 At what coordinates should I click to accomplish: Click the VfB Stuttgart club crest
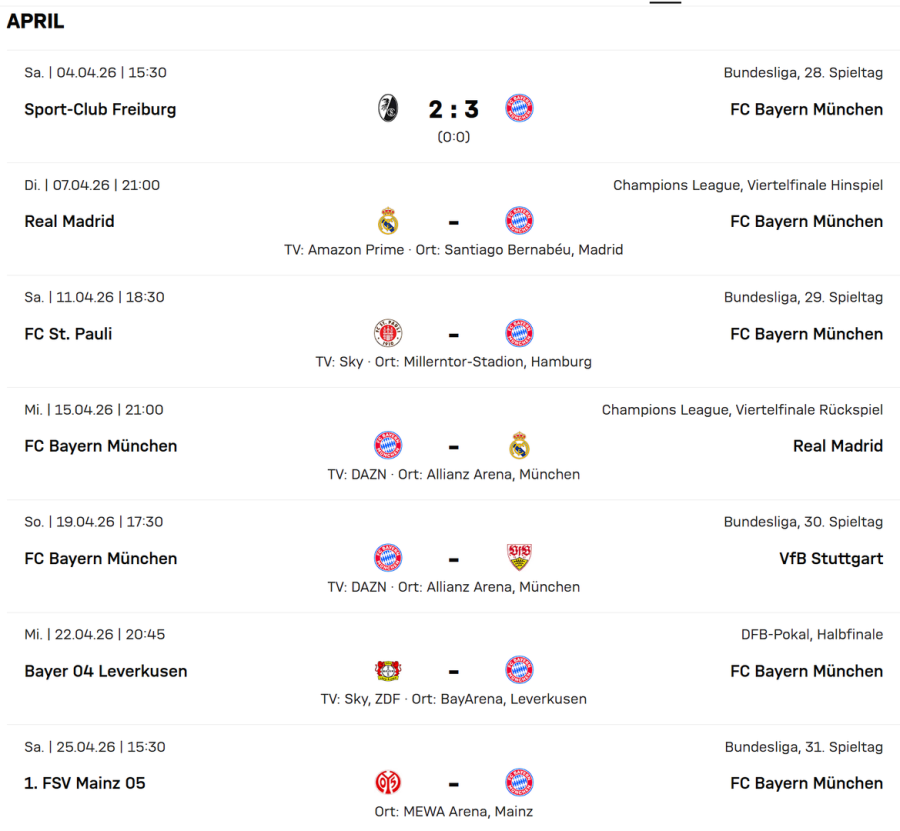tap(519, 558)
